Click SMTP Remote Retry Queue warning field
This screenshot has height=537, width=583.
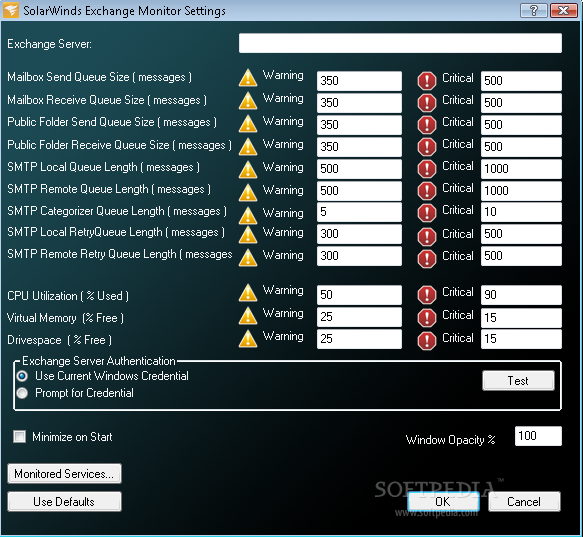tap(359, 256)
